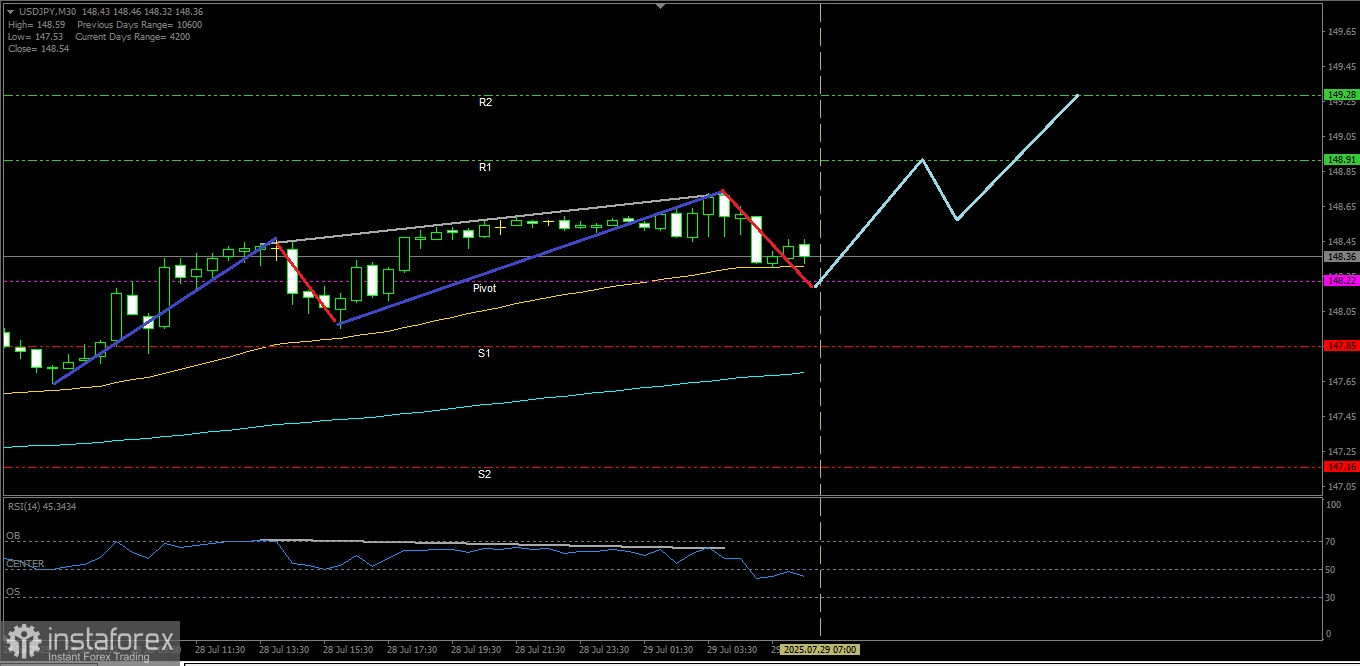Select the S2 support label
This screenshot has height=666, width=1360.
click(x=484, y=474)
